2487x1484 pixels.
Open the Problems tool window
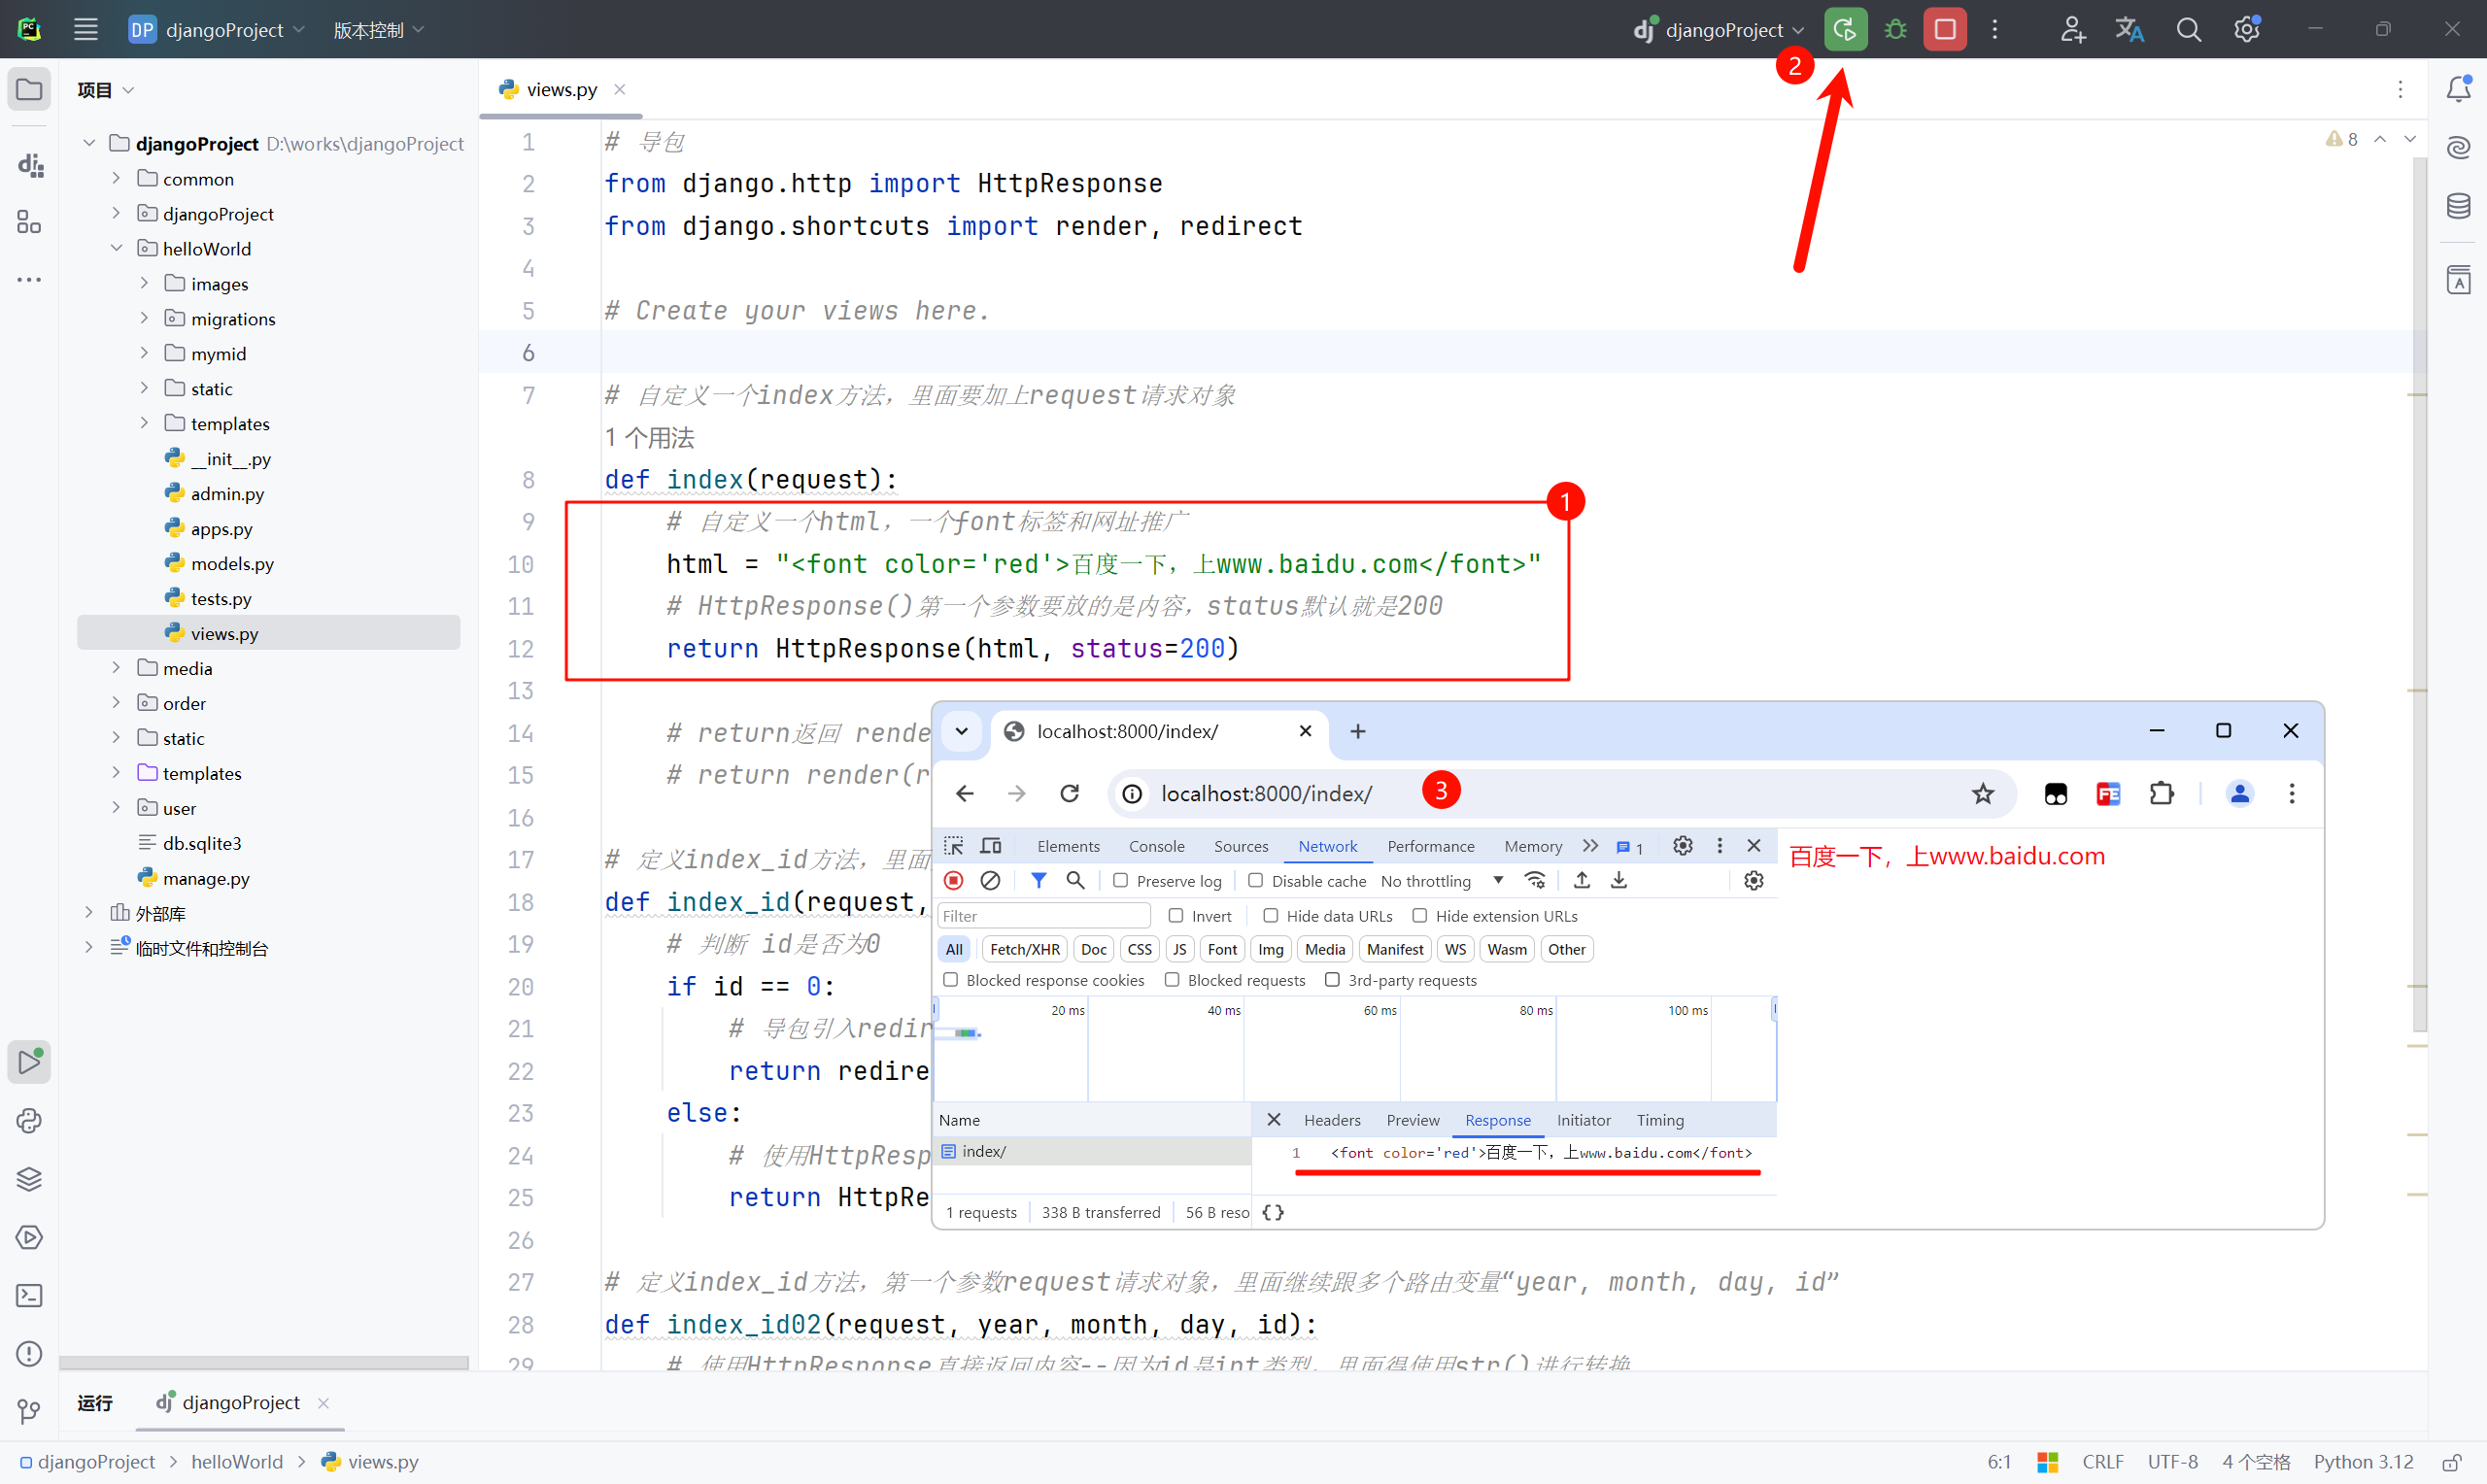point(29,1353)
